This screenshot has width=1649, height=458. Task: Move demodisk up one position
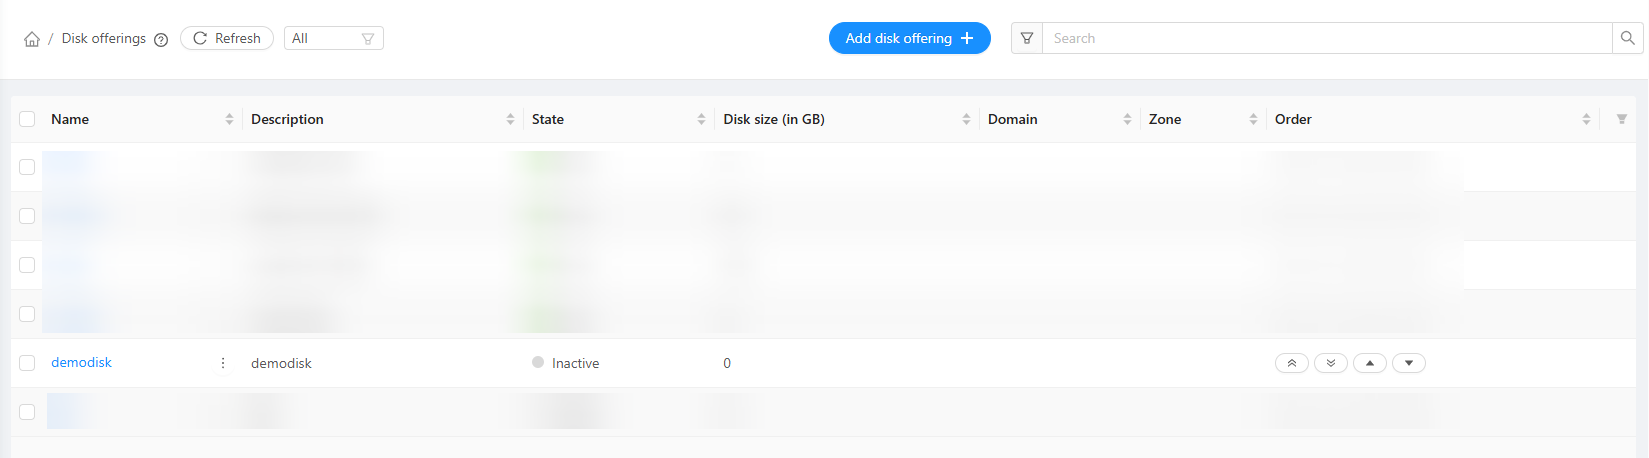pyautogui.click(x=1369, y=363)
